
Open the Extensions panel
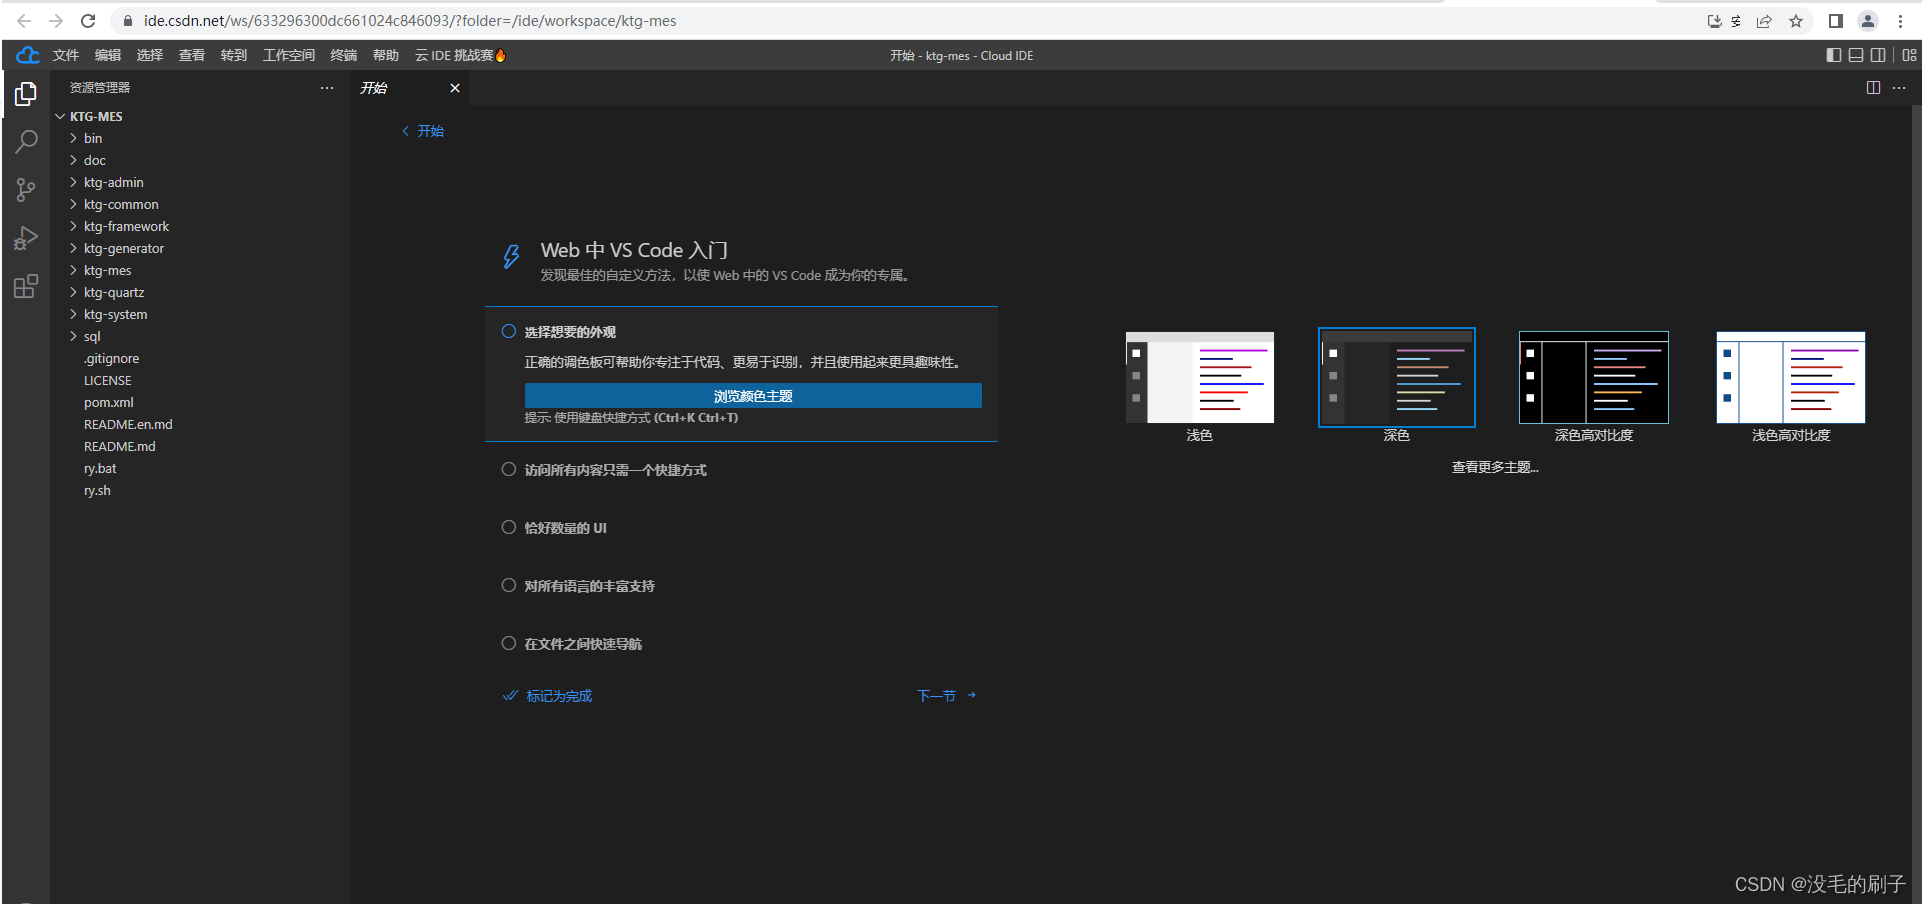coord(26,286)
